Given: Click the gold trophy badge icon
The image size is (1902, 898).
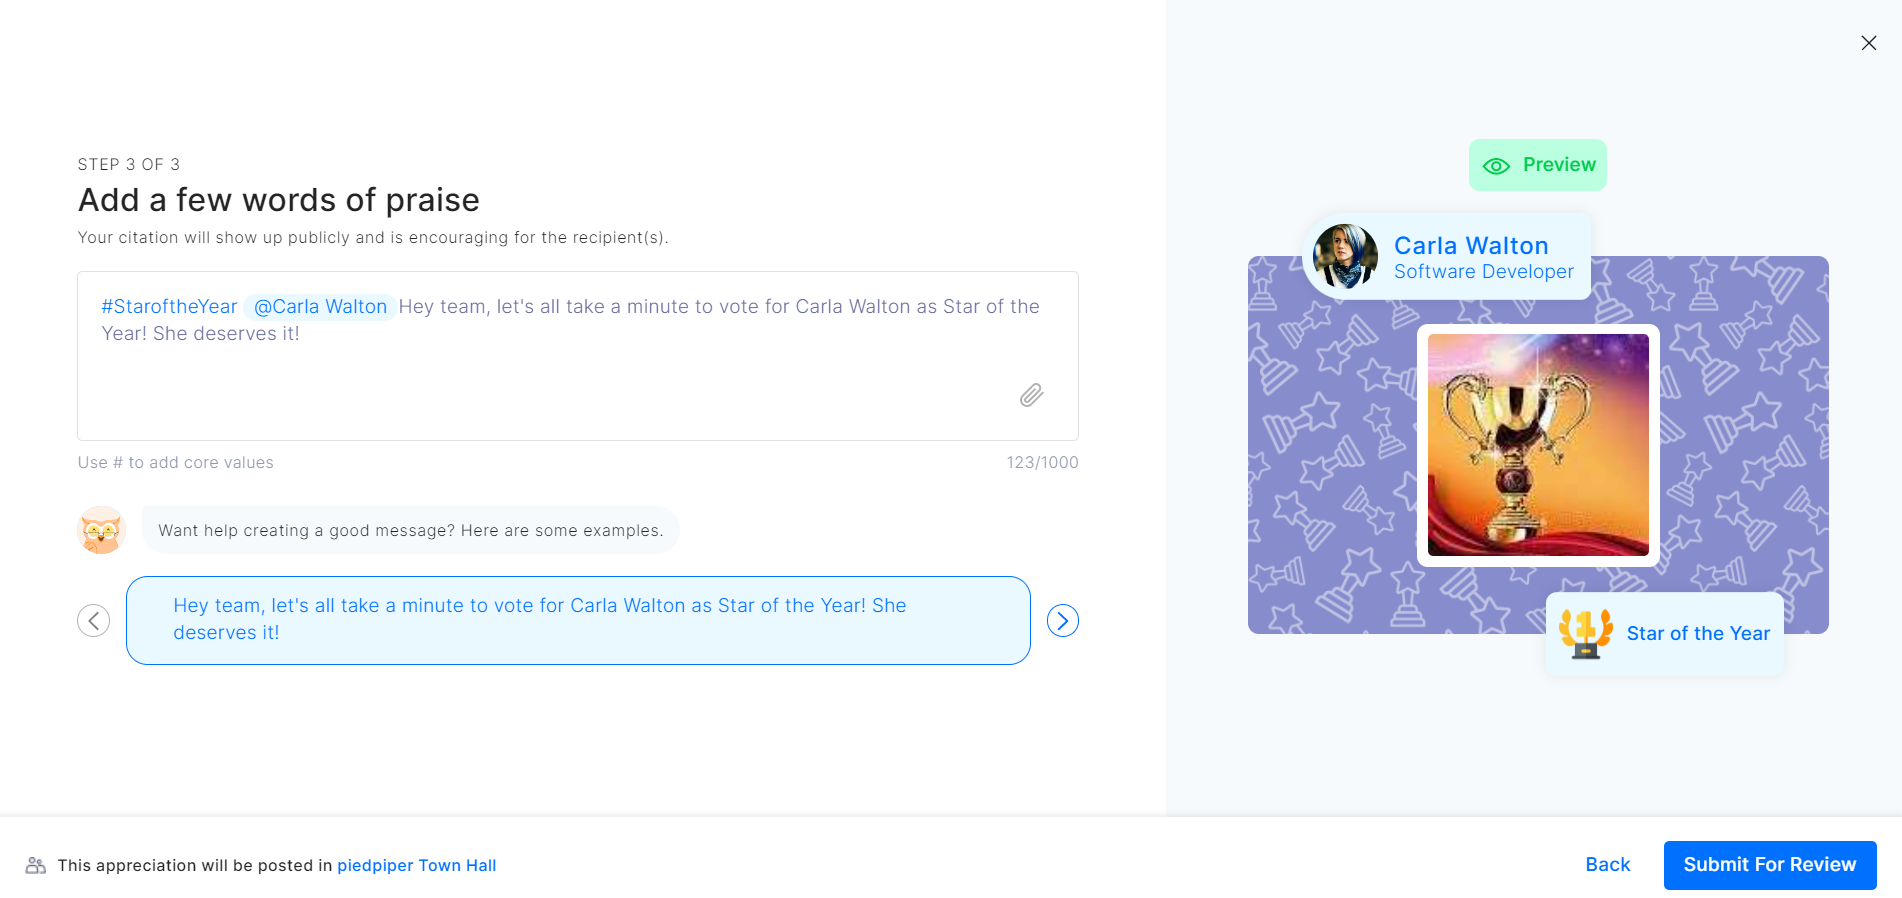Looking at the screenshot, I should coord(1585,634).
